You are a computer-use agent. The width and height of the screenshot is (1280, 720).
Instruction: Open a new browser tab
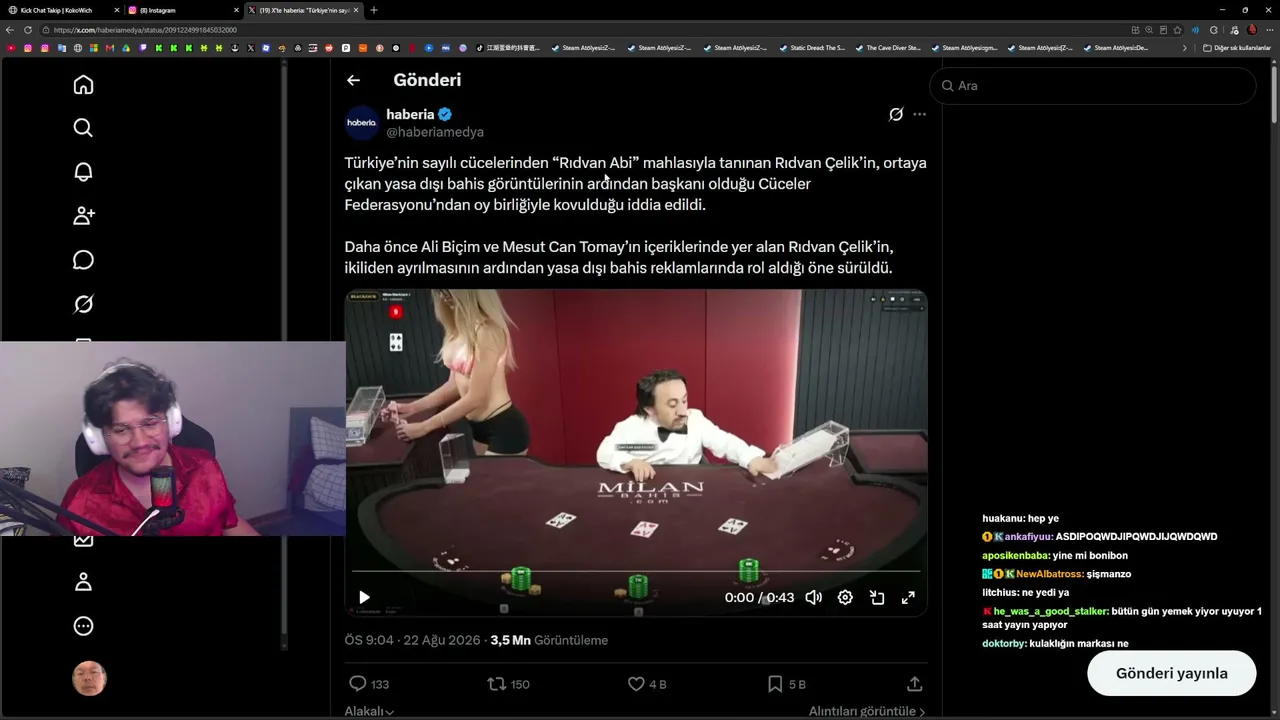[374, 10]
